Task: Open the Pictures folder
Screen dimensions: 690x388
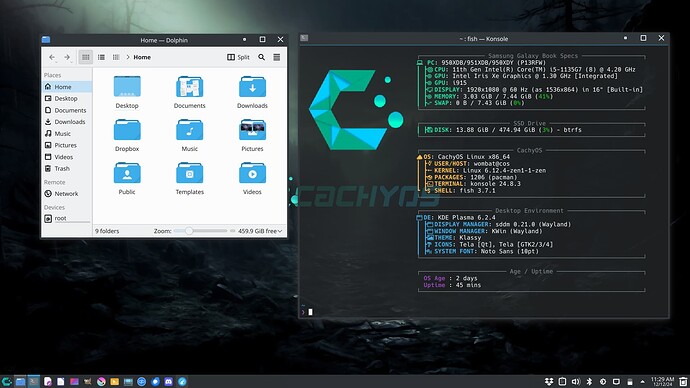Action: (x=252, y=135)
